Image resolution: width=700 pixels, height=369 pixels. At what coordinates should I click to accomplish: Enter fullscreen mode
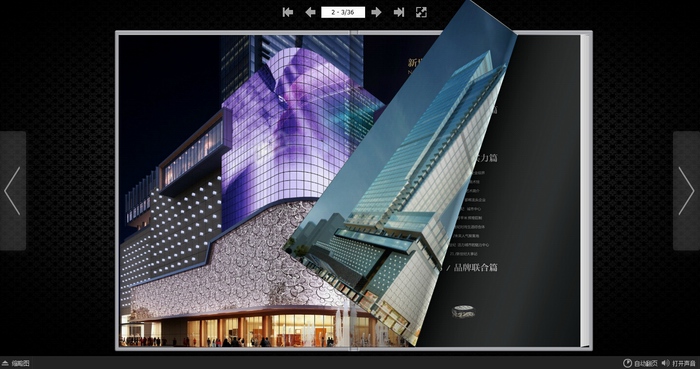click(421, 12)
